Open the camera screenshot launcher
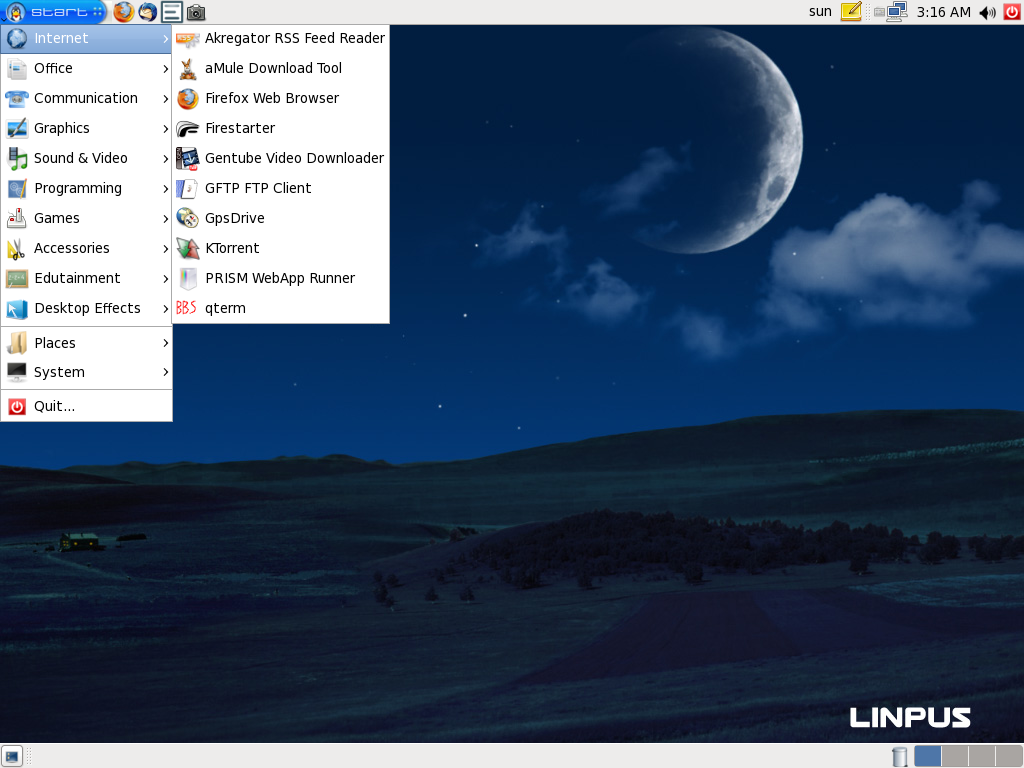 196,12
